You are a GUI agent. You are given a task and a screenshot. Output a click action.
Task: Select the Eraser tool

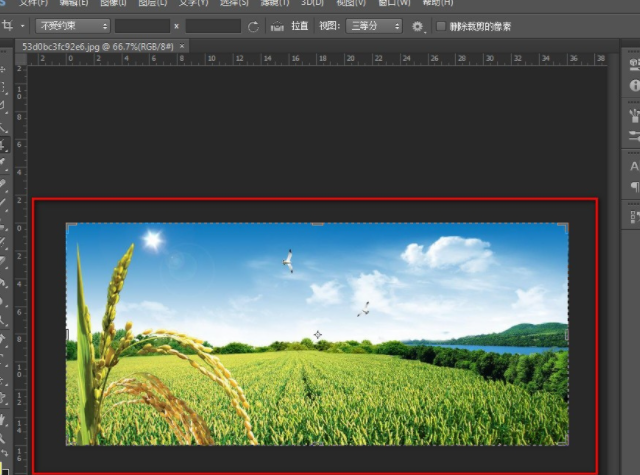[x=3, y=261]
